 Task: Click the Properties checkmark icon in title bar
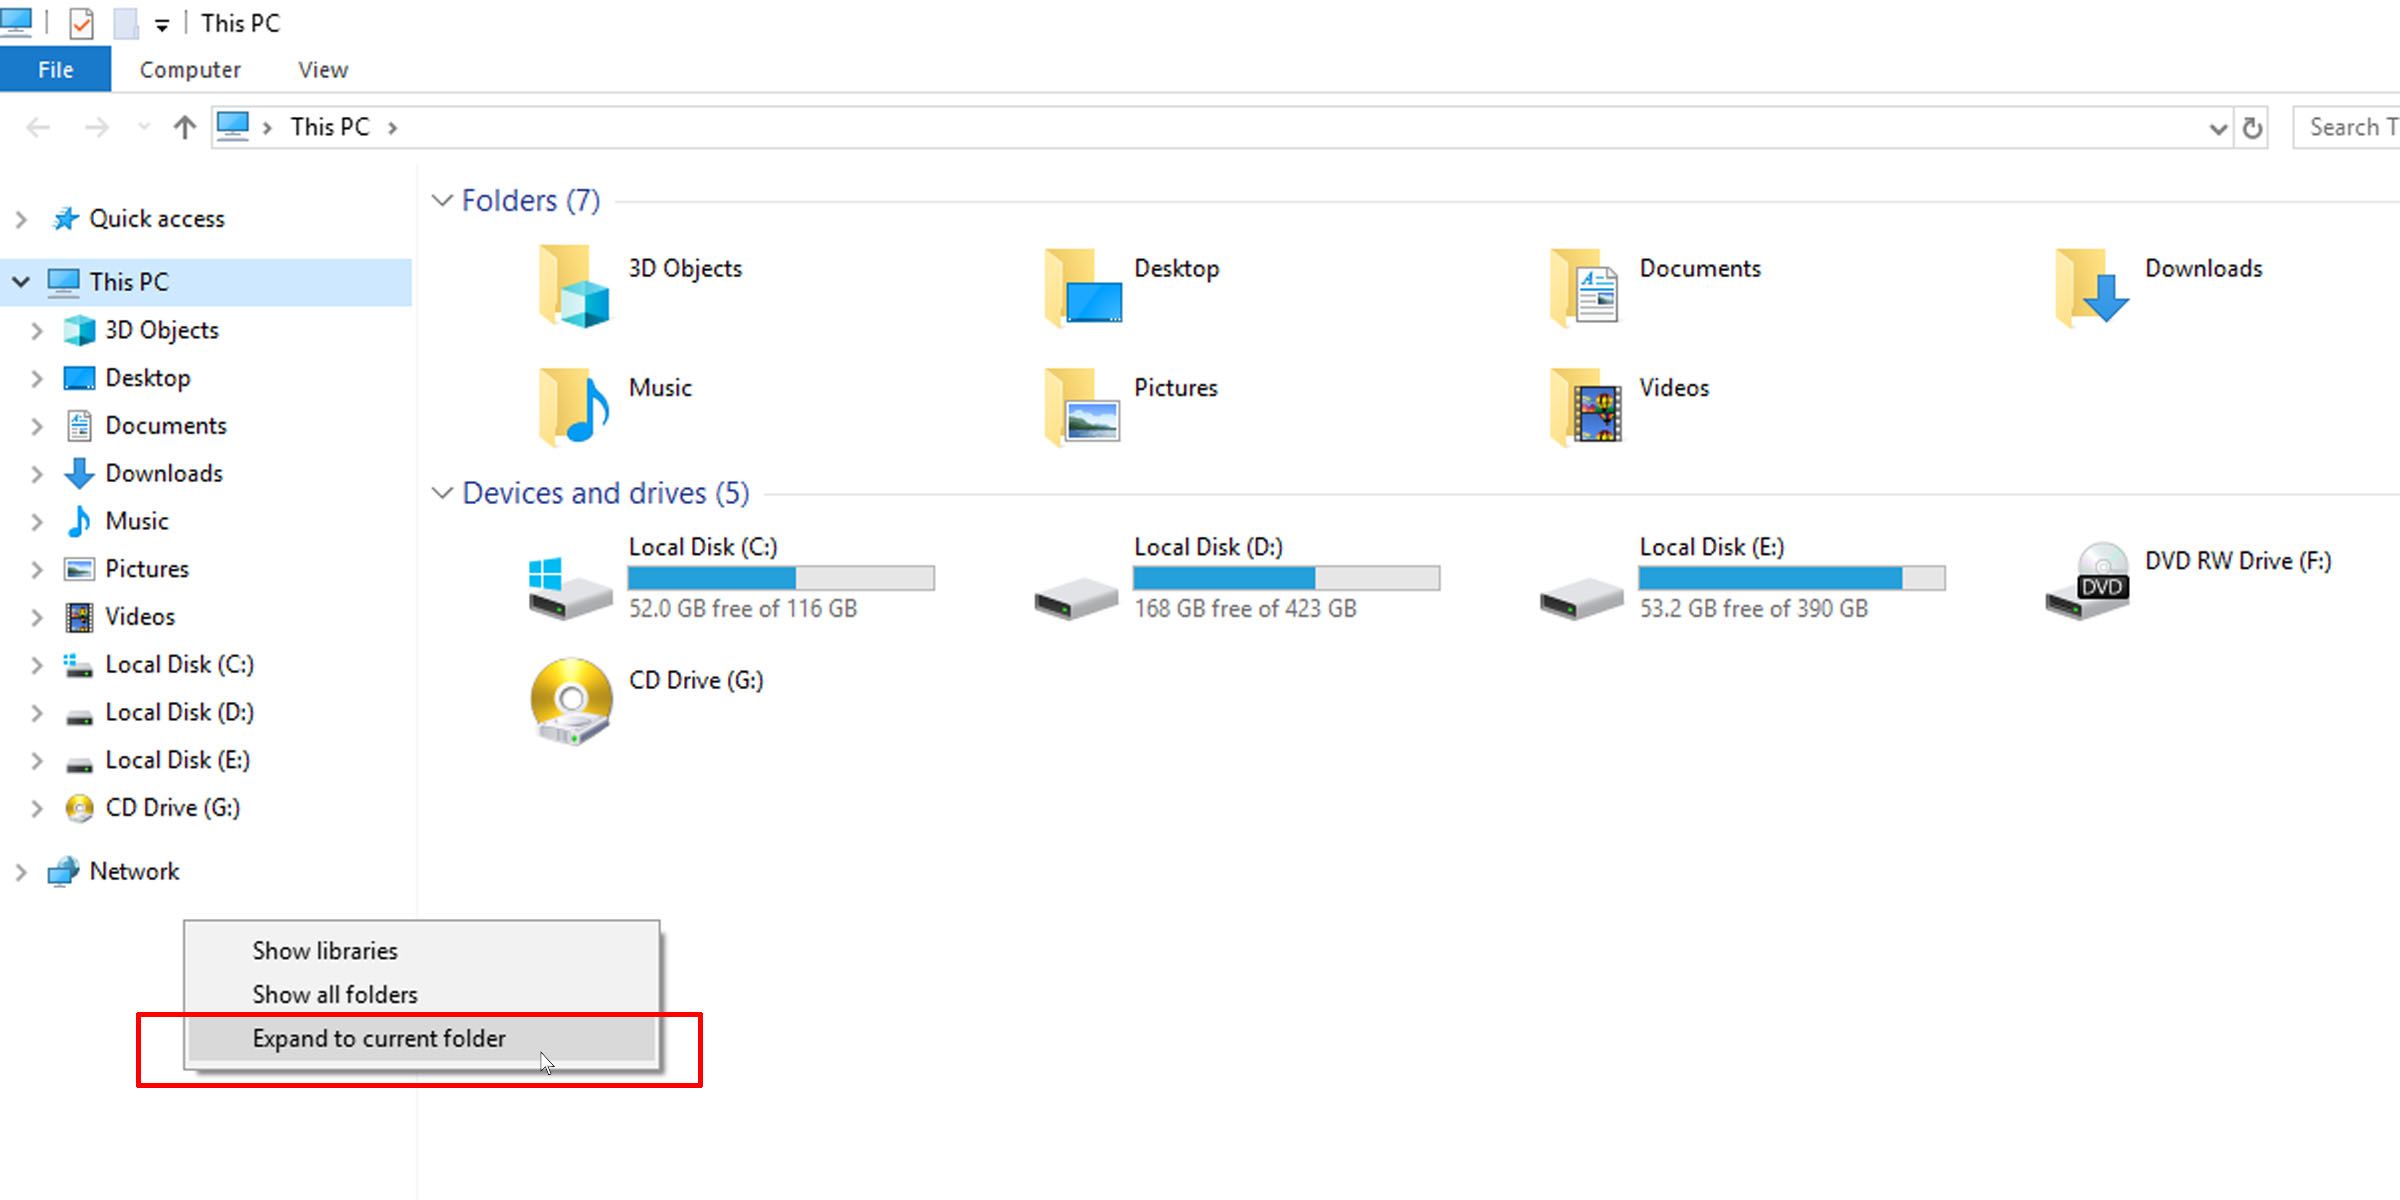coord(81,23)
